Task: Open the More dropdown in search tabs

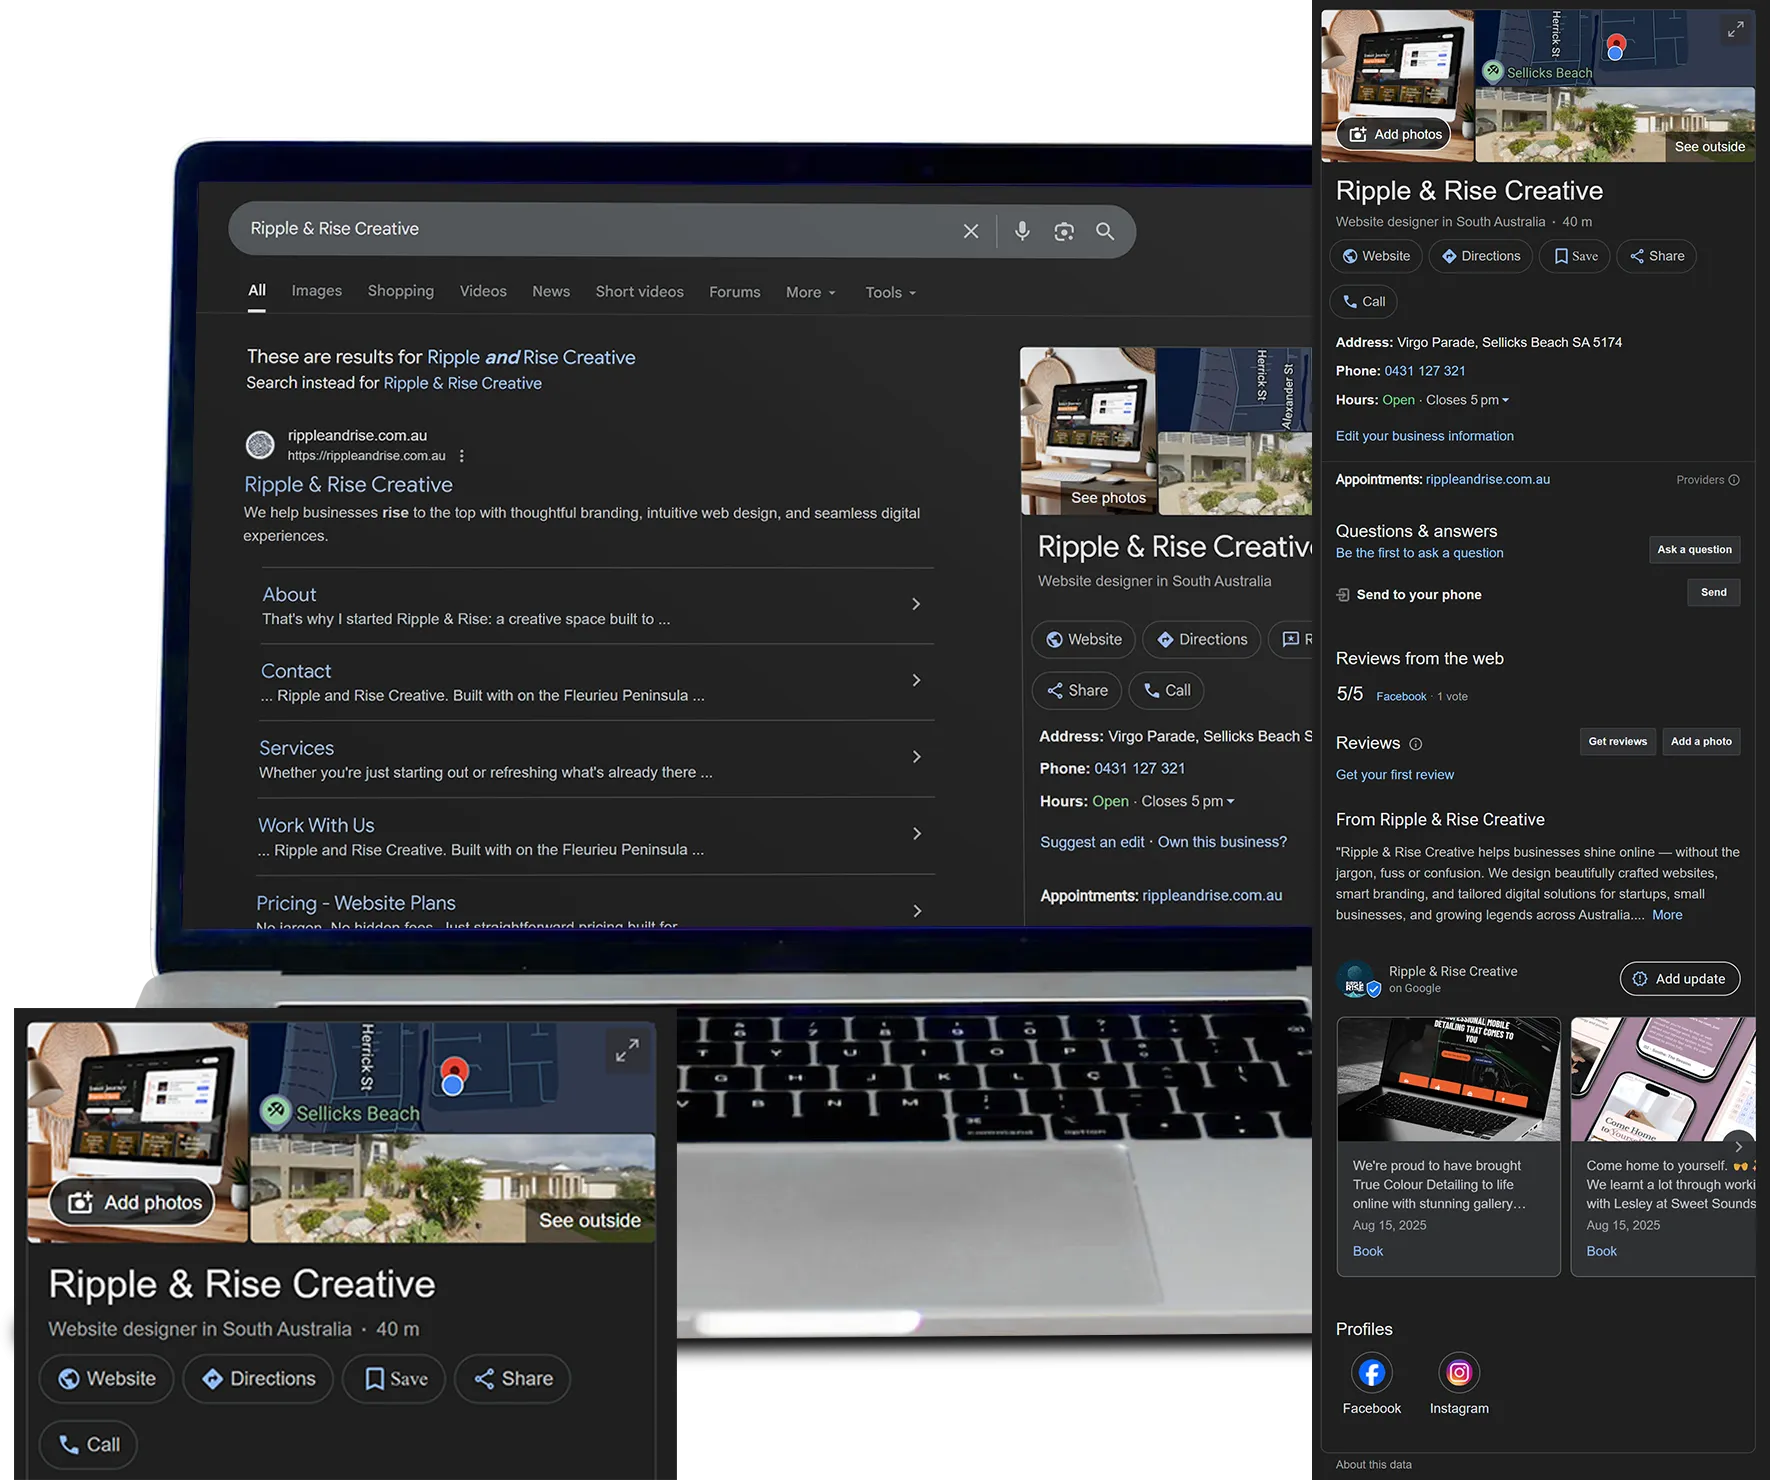Action: (810, 293)
